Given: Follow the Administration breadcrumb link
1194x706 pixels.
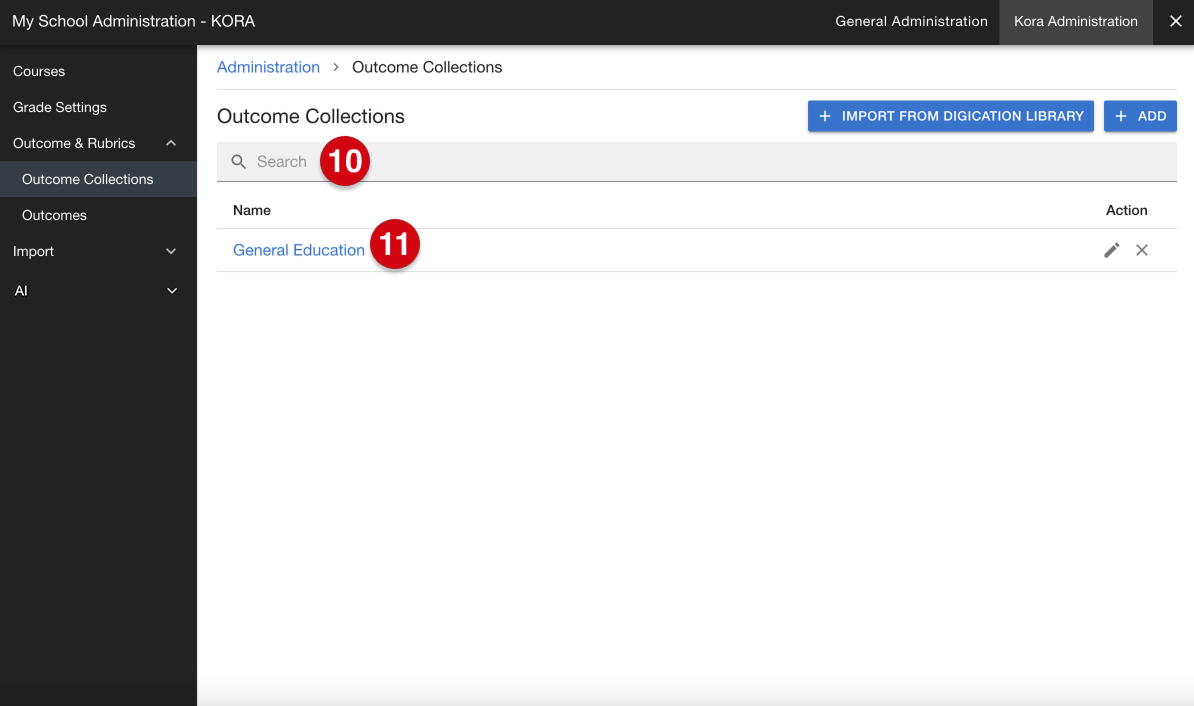Looking at the screenshot, I should [x=268, y=67].
